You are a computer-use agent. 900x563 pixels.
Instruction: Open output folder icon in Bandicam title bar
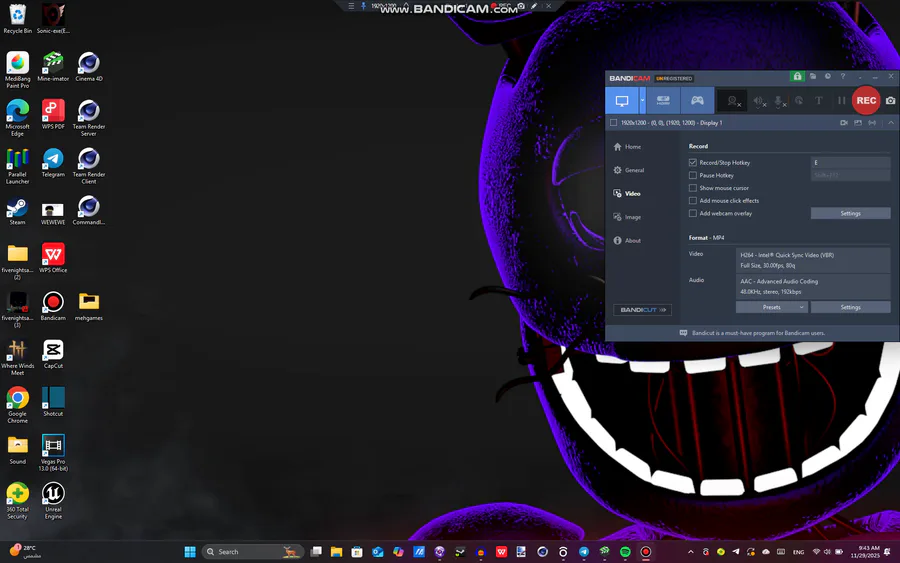point(813,76)
